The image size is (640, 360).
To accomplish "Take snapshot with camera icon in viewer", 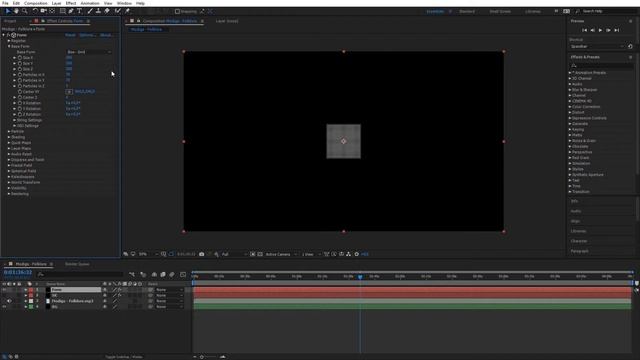I will click(202, 254).
